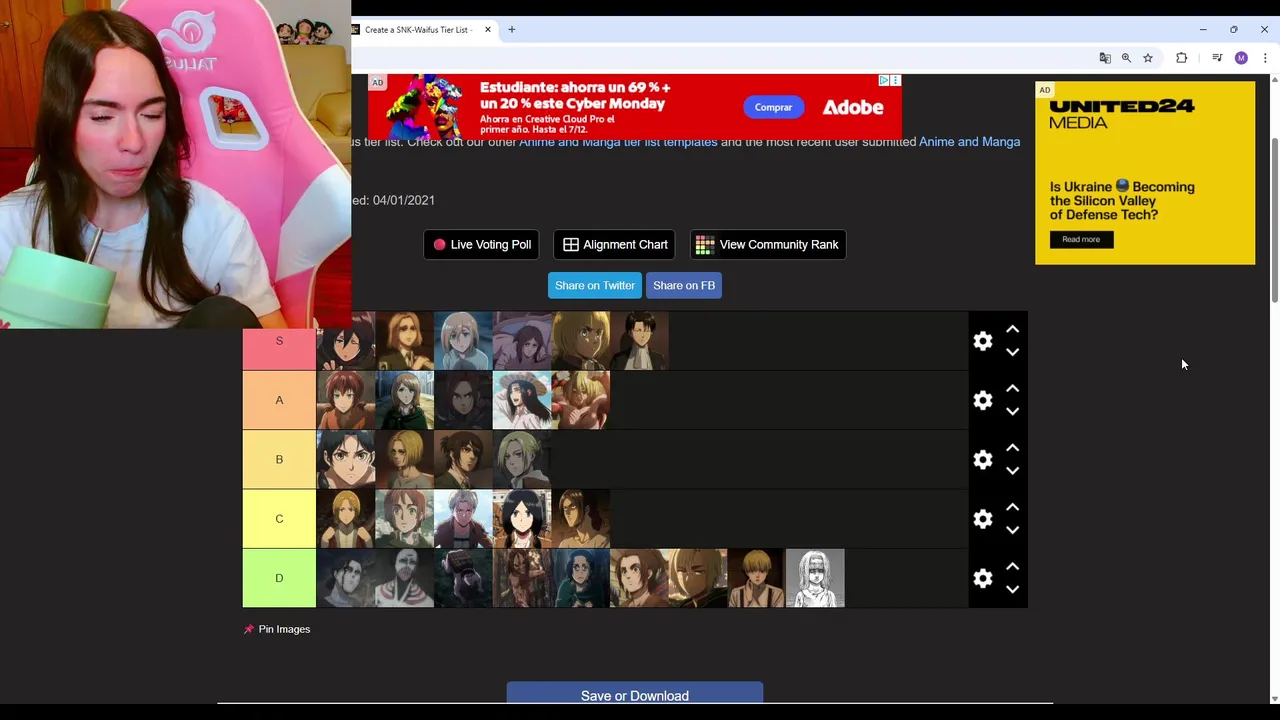This screenshot has width=1280, height=720.
Task: Open the browser extensions puzzle icon
Action: 1182,58
